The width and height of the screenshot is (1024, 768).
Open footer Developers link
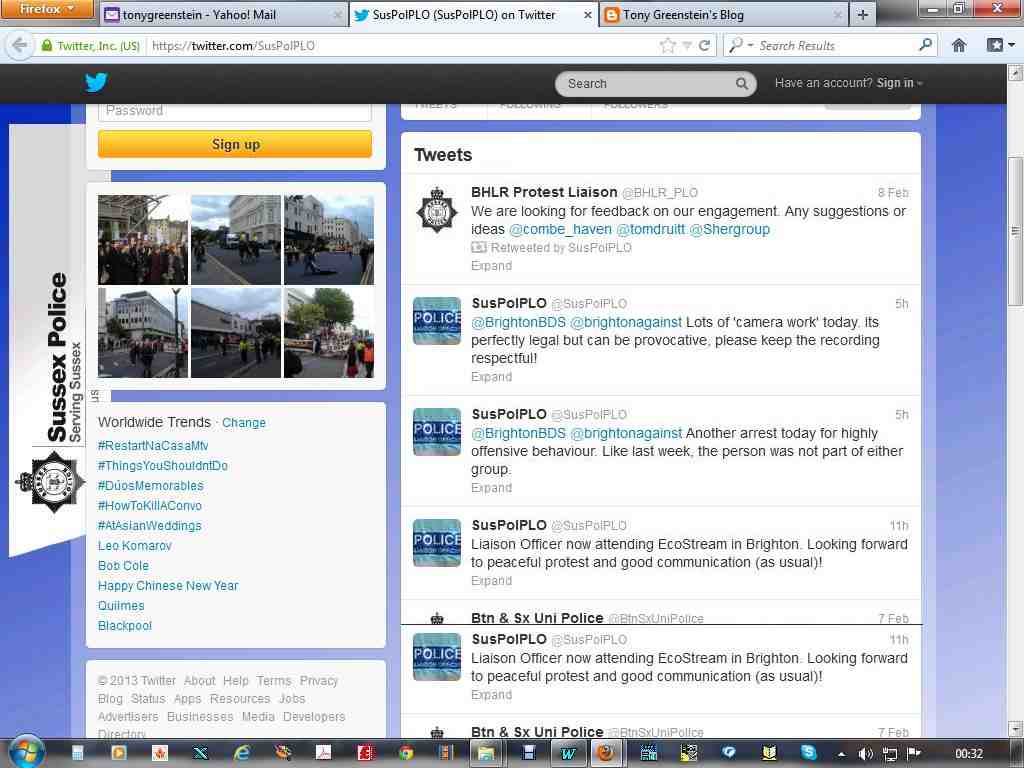point(314,716)
